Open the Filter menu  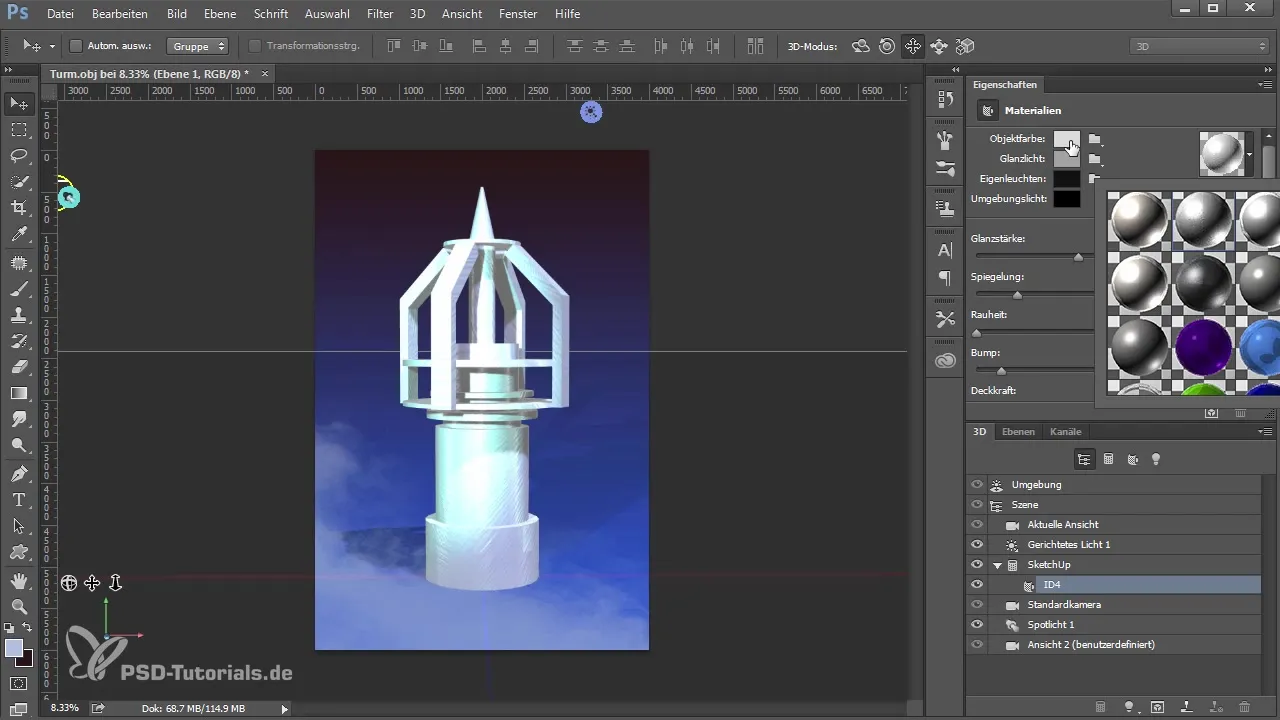(380, 14)
